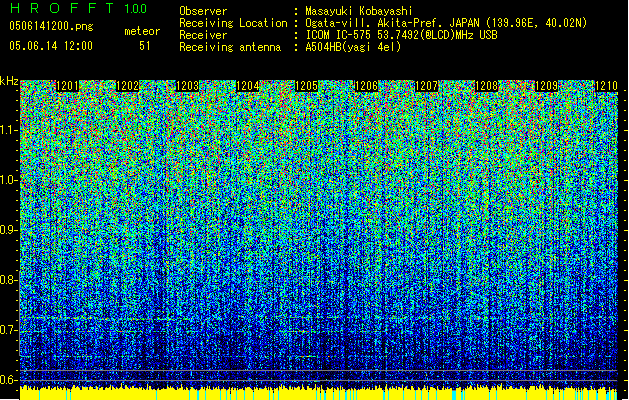The width and height of the screenshot is (629, 400).
Task: Click the yellow signal level bar graph
Action: 319,393
